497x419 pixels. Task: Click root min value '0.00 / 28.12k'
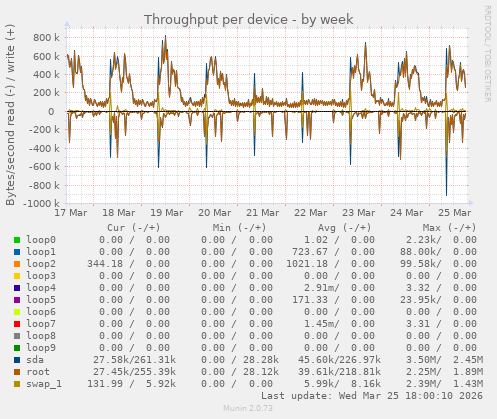240,372
